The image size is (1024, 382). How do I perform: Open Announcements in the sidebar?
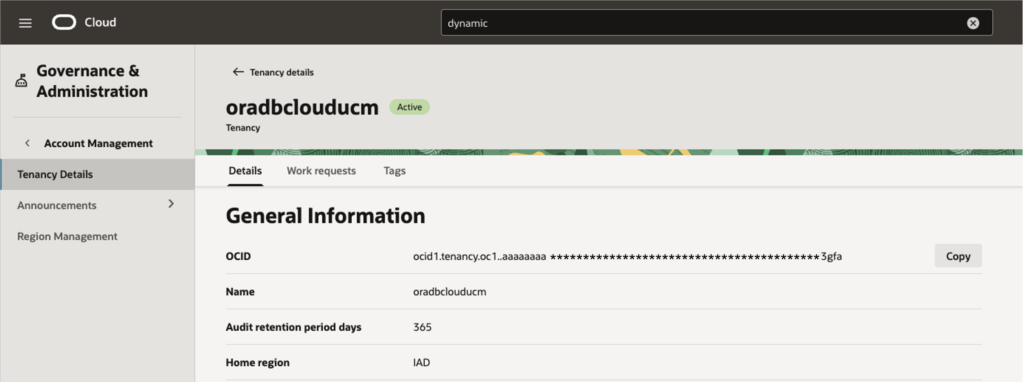click(x=57, y=205)
